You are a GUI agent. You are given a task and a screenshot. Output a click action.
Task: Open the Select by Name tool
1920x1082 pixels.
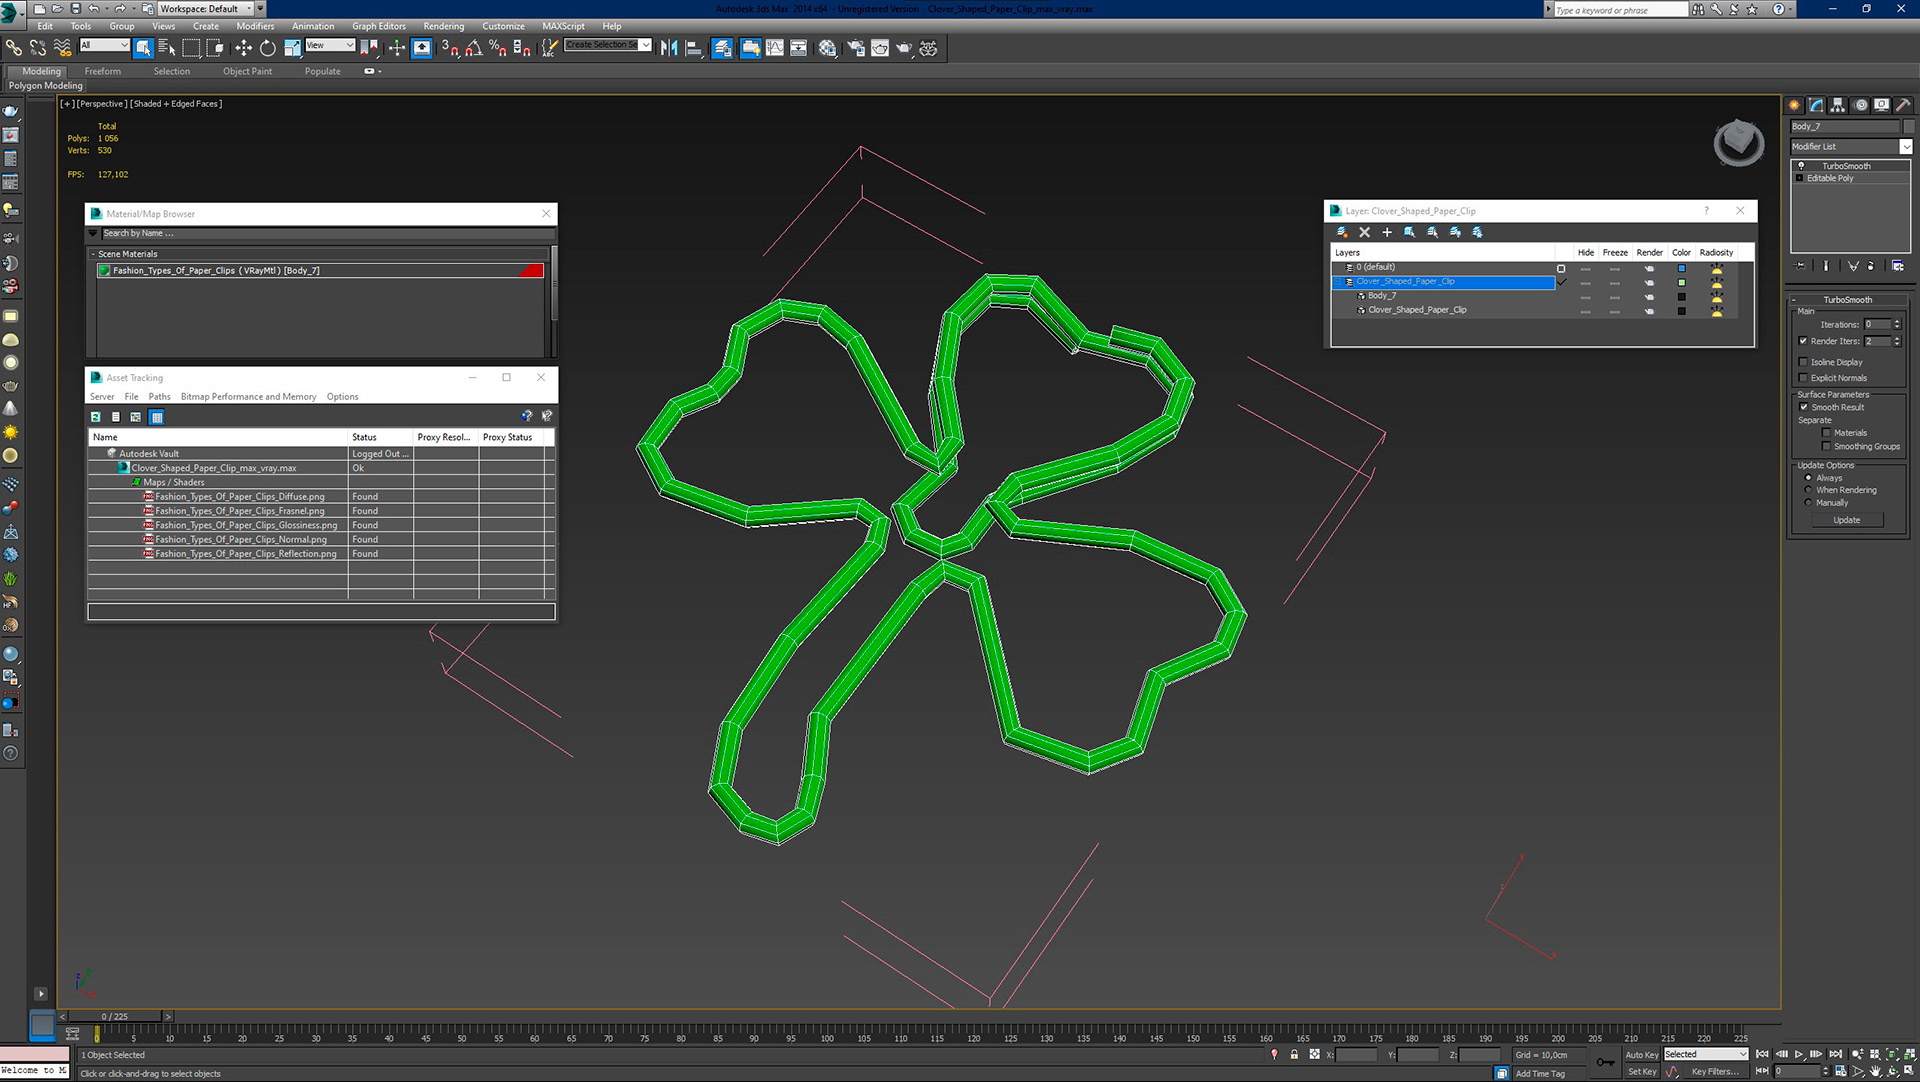click(166, 47)
